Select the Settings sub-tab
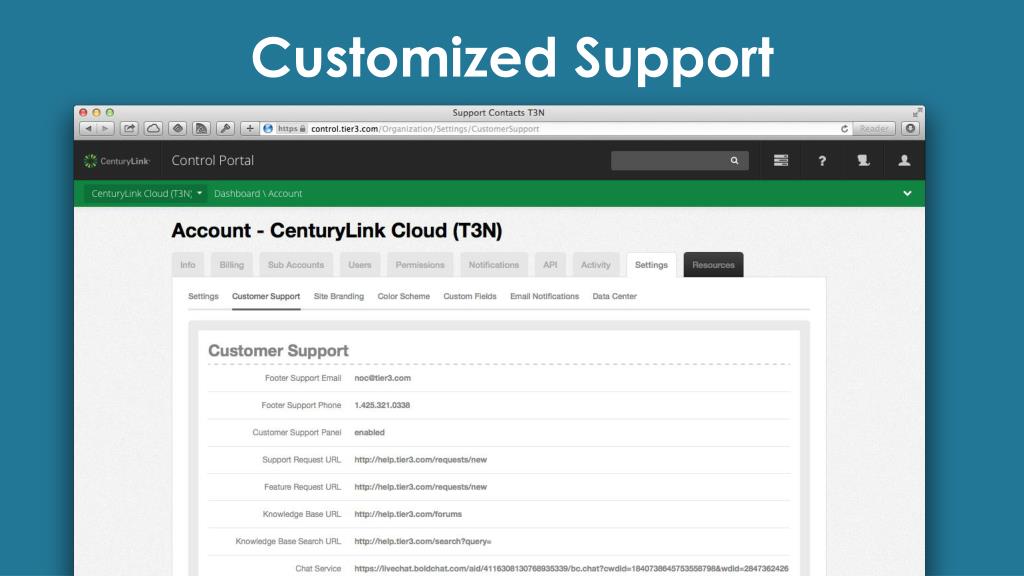1024x576 pixels. coord(203,296)
